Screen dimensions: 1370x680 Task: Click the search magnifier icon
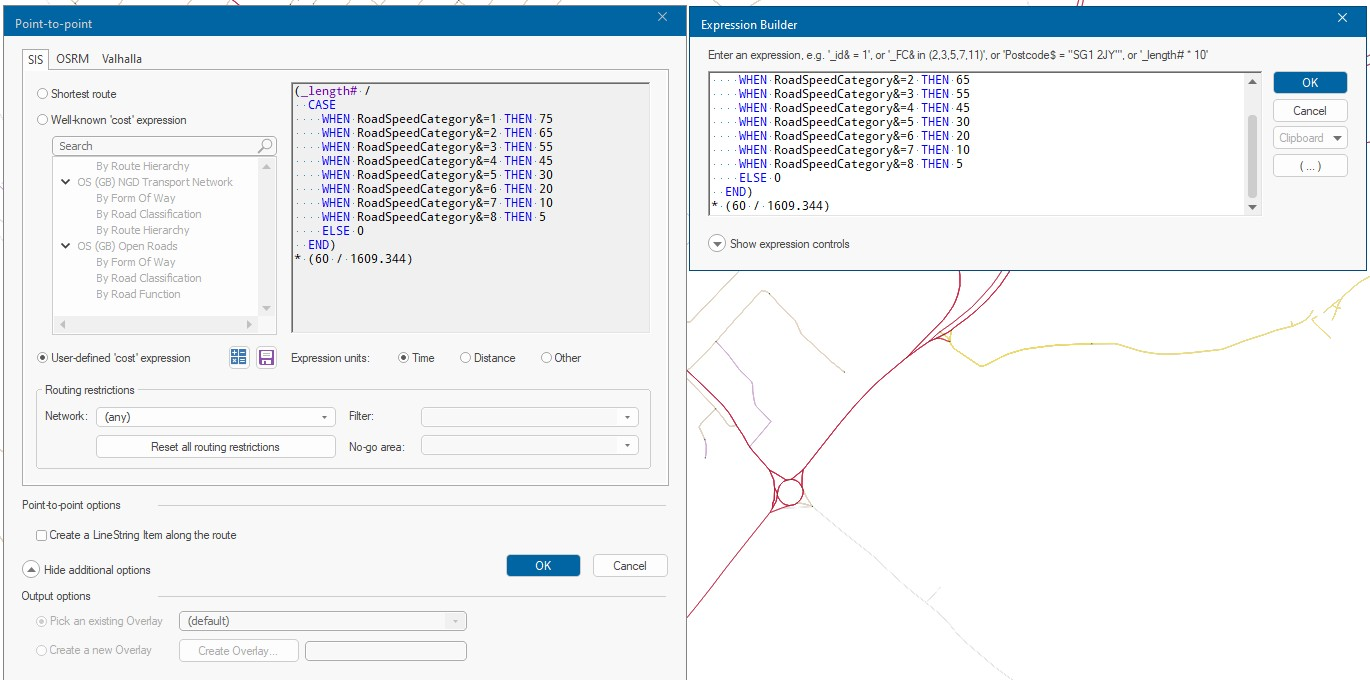click(x=265, y=146)
